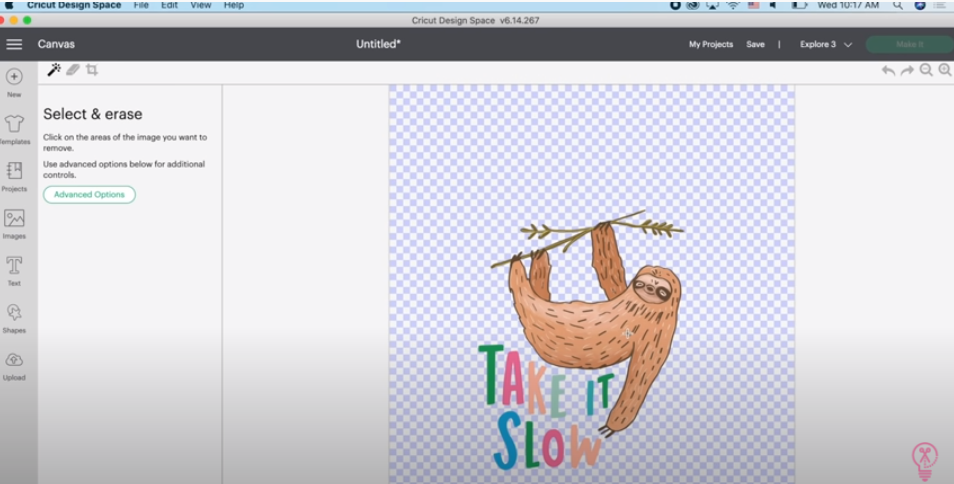Open the hamburger menu icon

pyautogui.click(x=14, y=44)
